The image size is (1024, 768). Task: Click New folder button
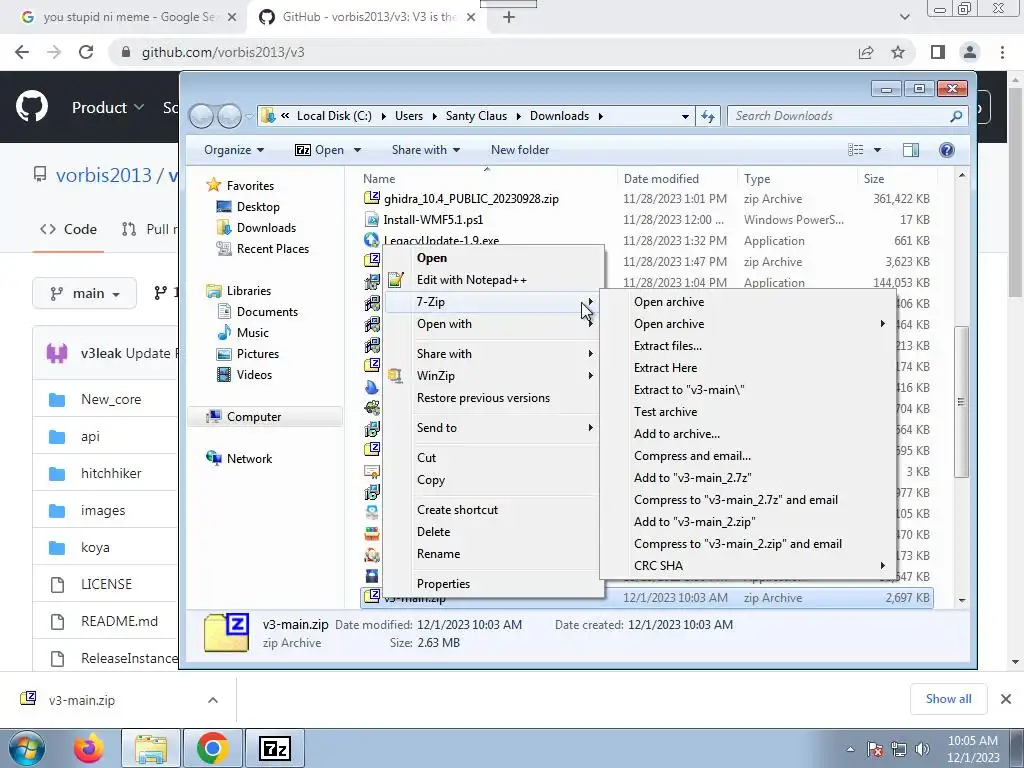click(520, 150)
